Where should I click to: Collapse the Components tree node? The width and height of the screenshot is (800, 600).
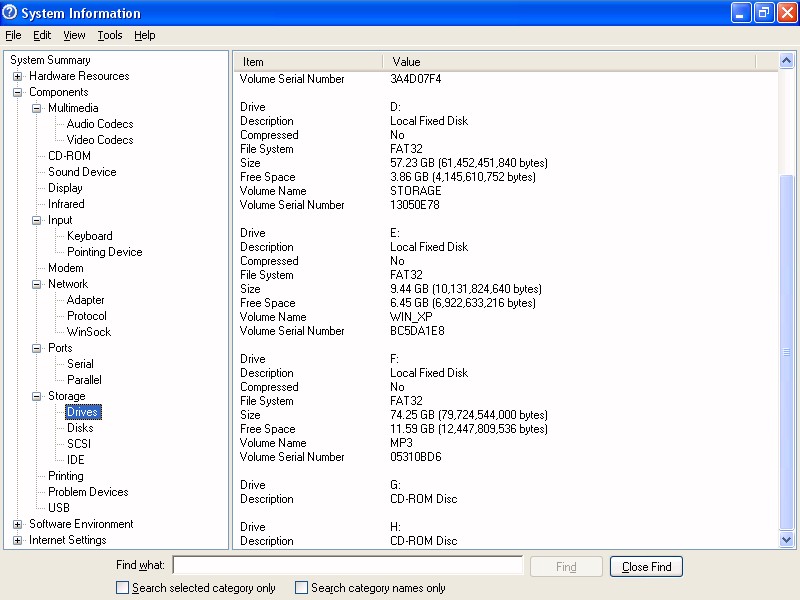[18, 92]
